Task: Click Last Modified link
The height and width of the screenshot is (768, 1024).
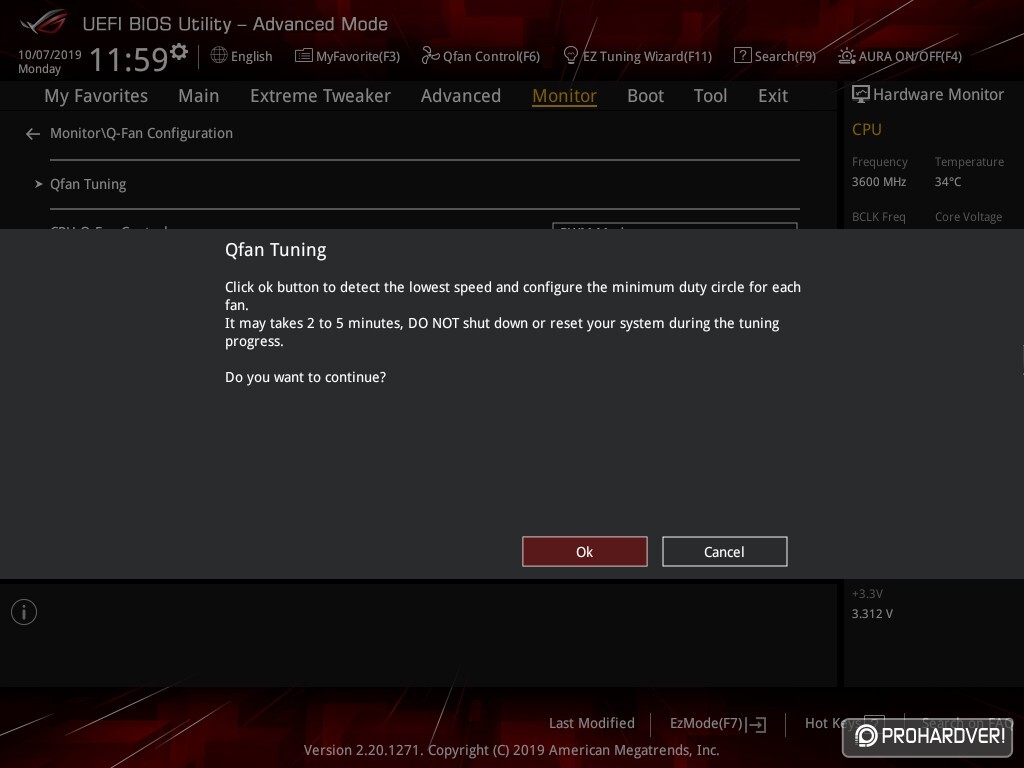Action: [592, 723]
